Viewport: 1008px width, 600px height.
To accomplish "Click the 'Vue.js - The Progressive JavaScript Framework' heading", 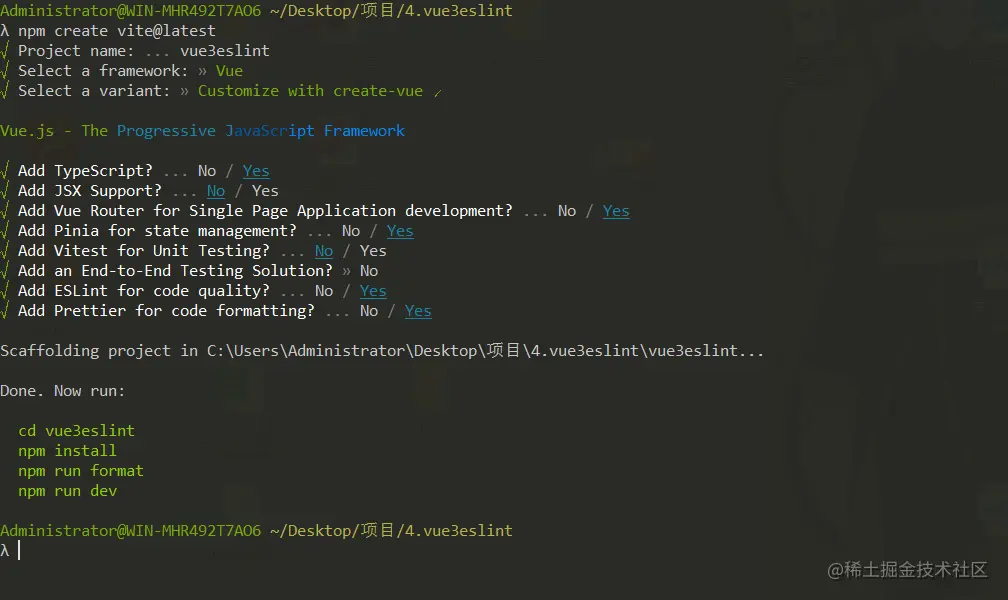I will (202, 131).
